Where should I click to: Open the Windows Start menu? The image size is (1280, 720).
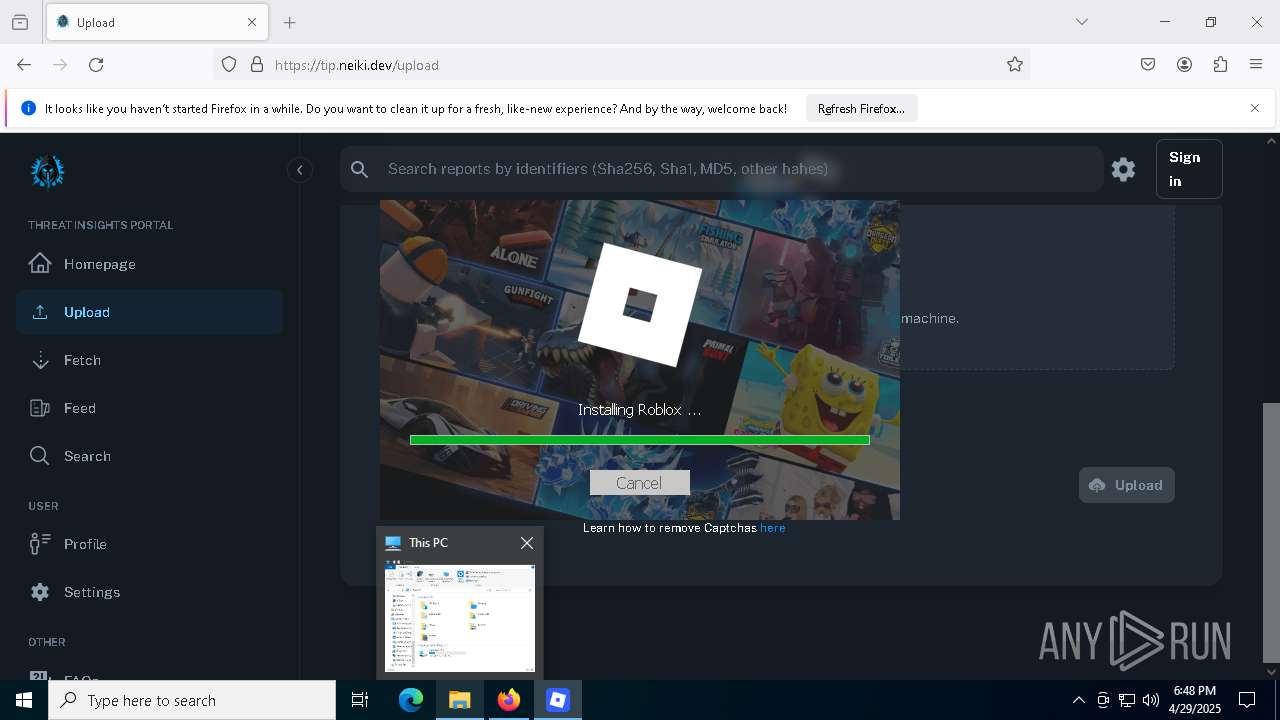click(24, 700)
